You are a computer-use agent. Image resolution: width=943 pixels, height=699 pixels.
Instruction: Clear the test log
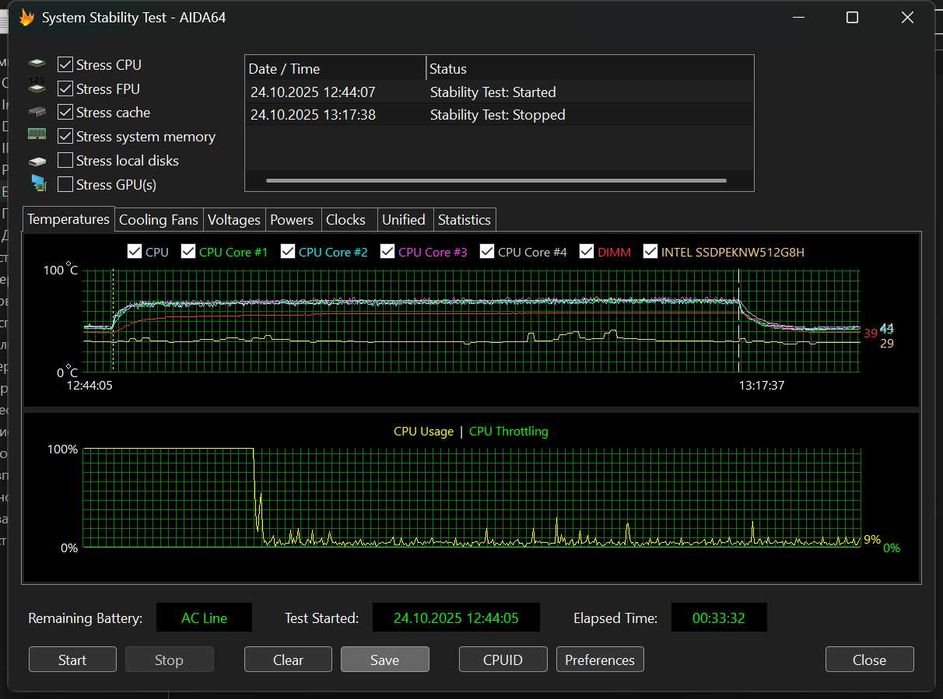tap(288, 660)
